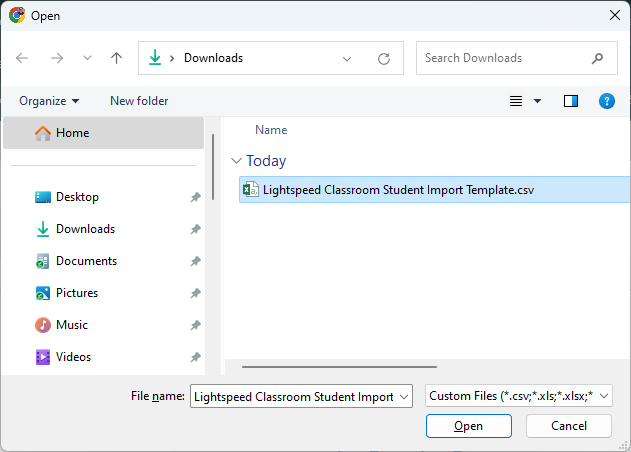
Task: Click the pin icon beside Music
Action: (196, 325)
